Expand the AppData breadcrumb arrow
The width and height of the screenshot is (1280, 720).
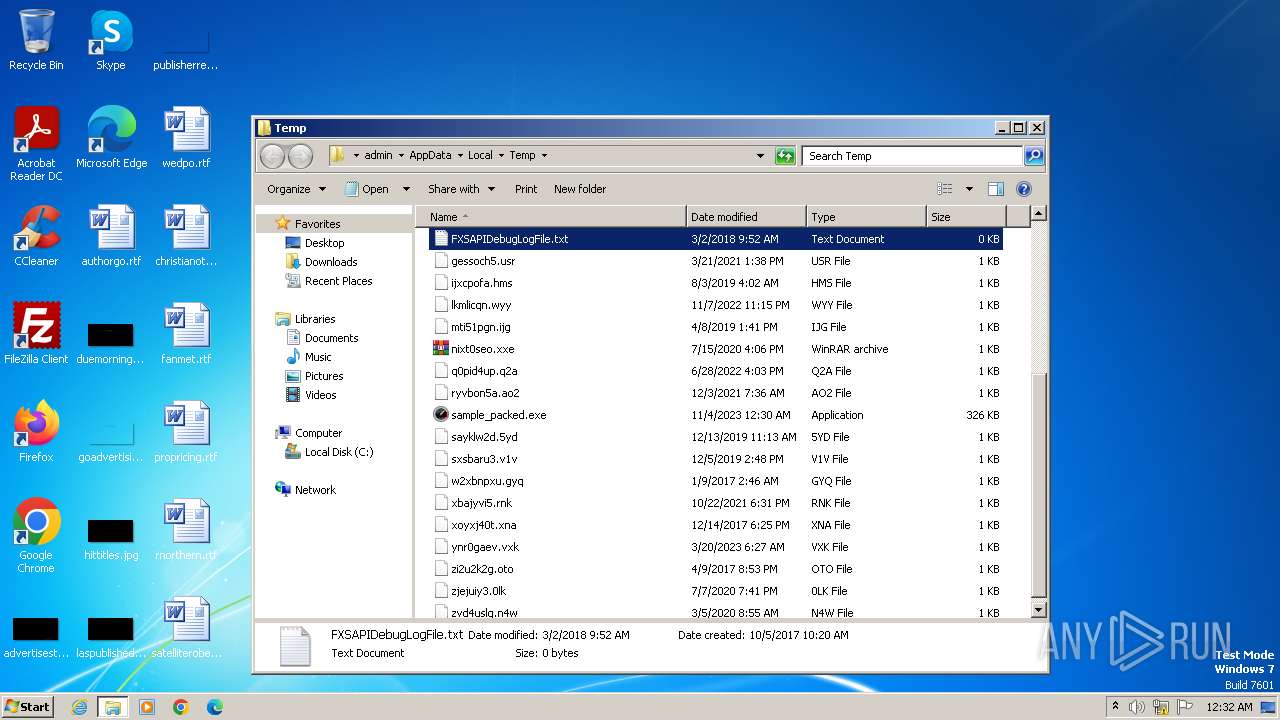tap(460, 156)
